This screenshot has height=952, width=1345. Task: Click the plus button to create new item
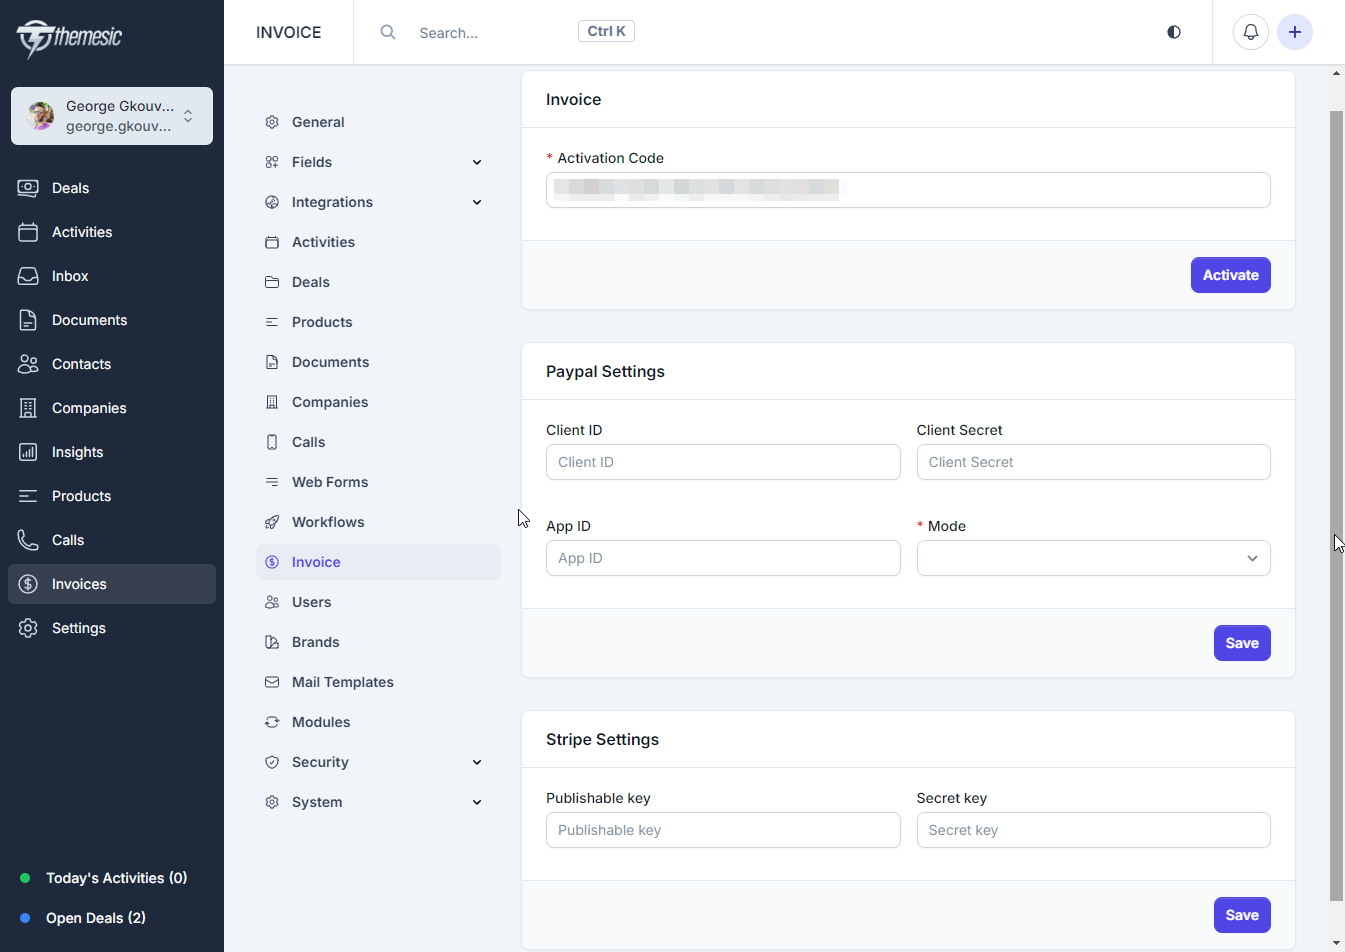[1295, 31]
